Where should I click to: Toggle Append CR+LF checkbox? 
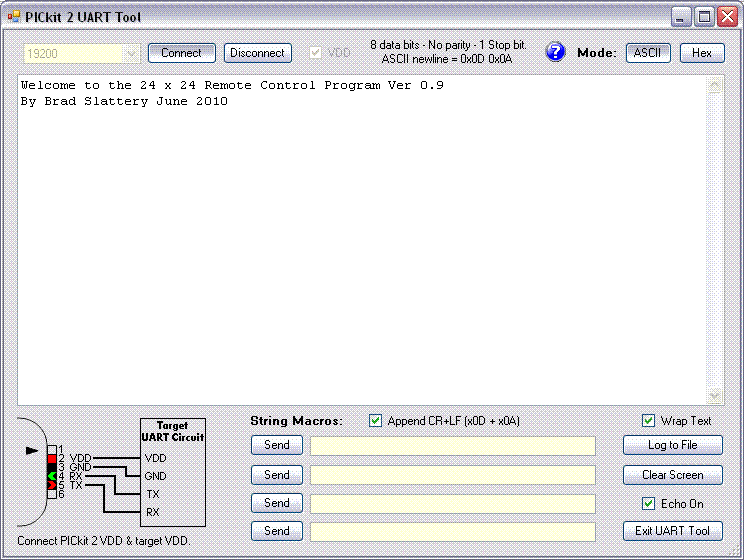[375, 420]
